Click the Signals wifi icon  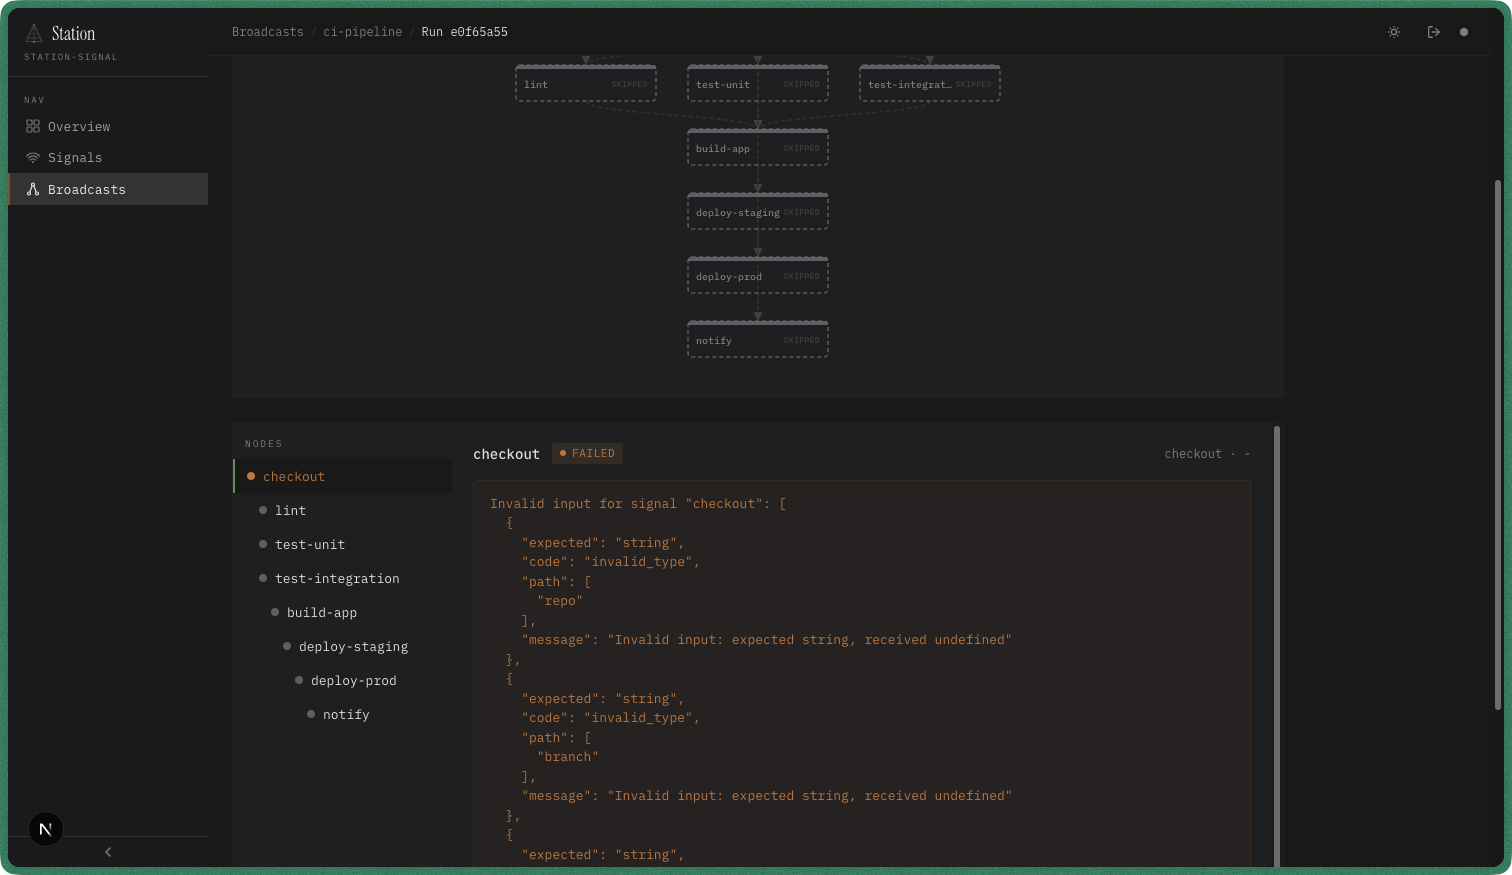point(33,157)
